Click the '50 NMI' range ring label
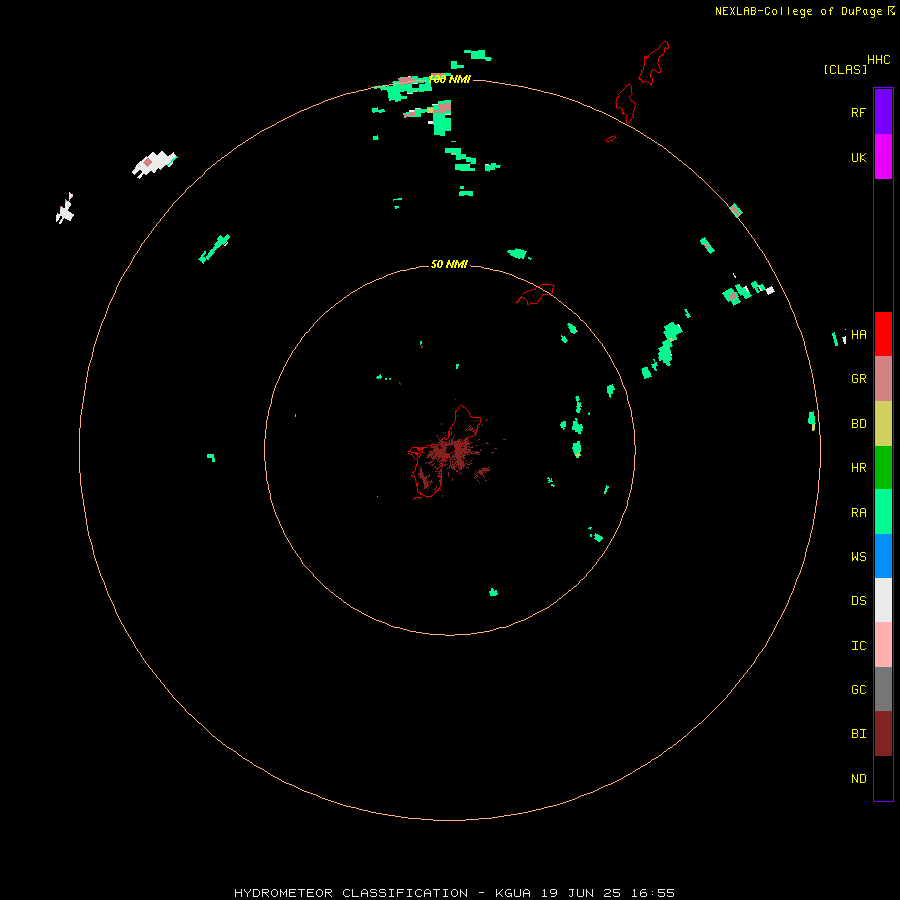The image size is (900, 900). [449, 264]
